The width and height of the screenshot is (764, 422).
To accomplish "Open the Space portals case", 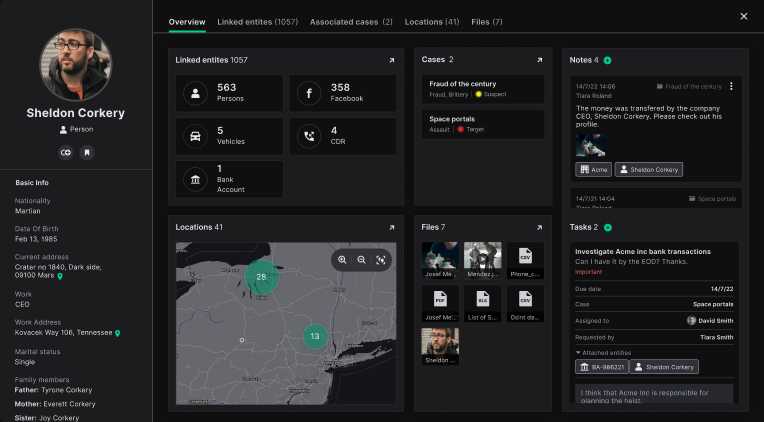I will (483, 124).
